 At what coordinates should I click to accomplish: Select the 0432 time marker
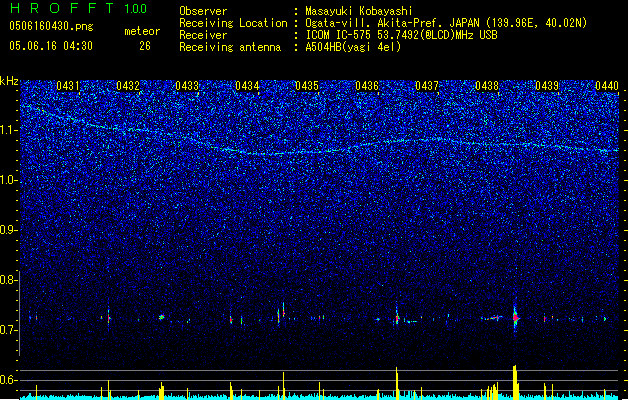[128, 85]
